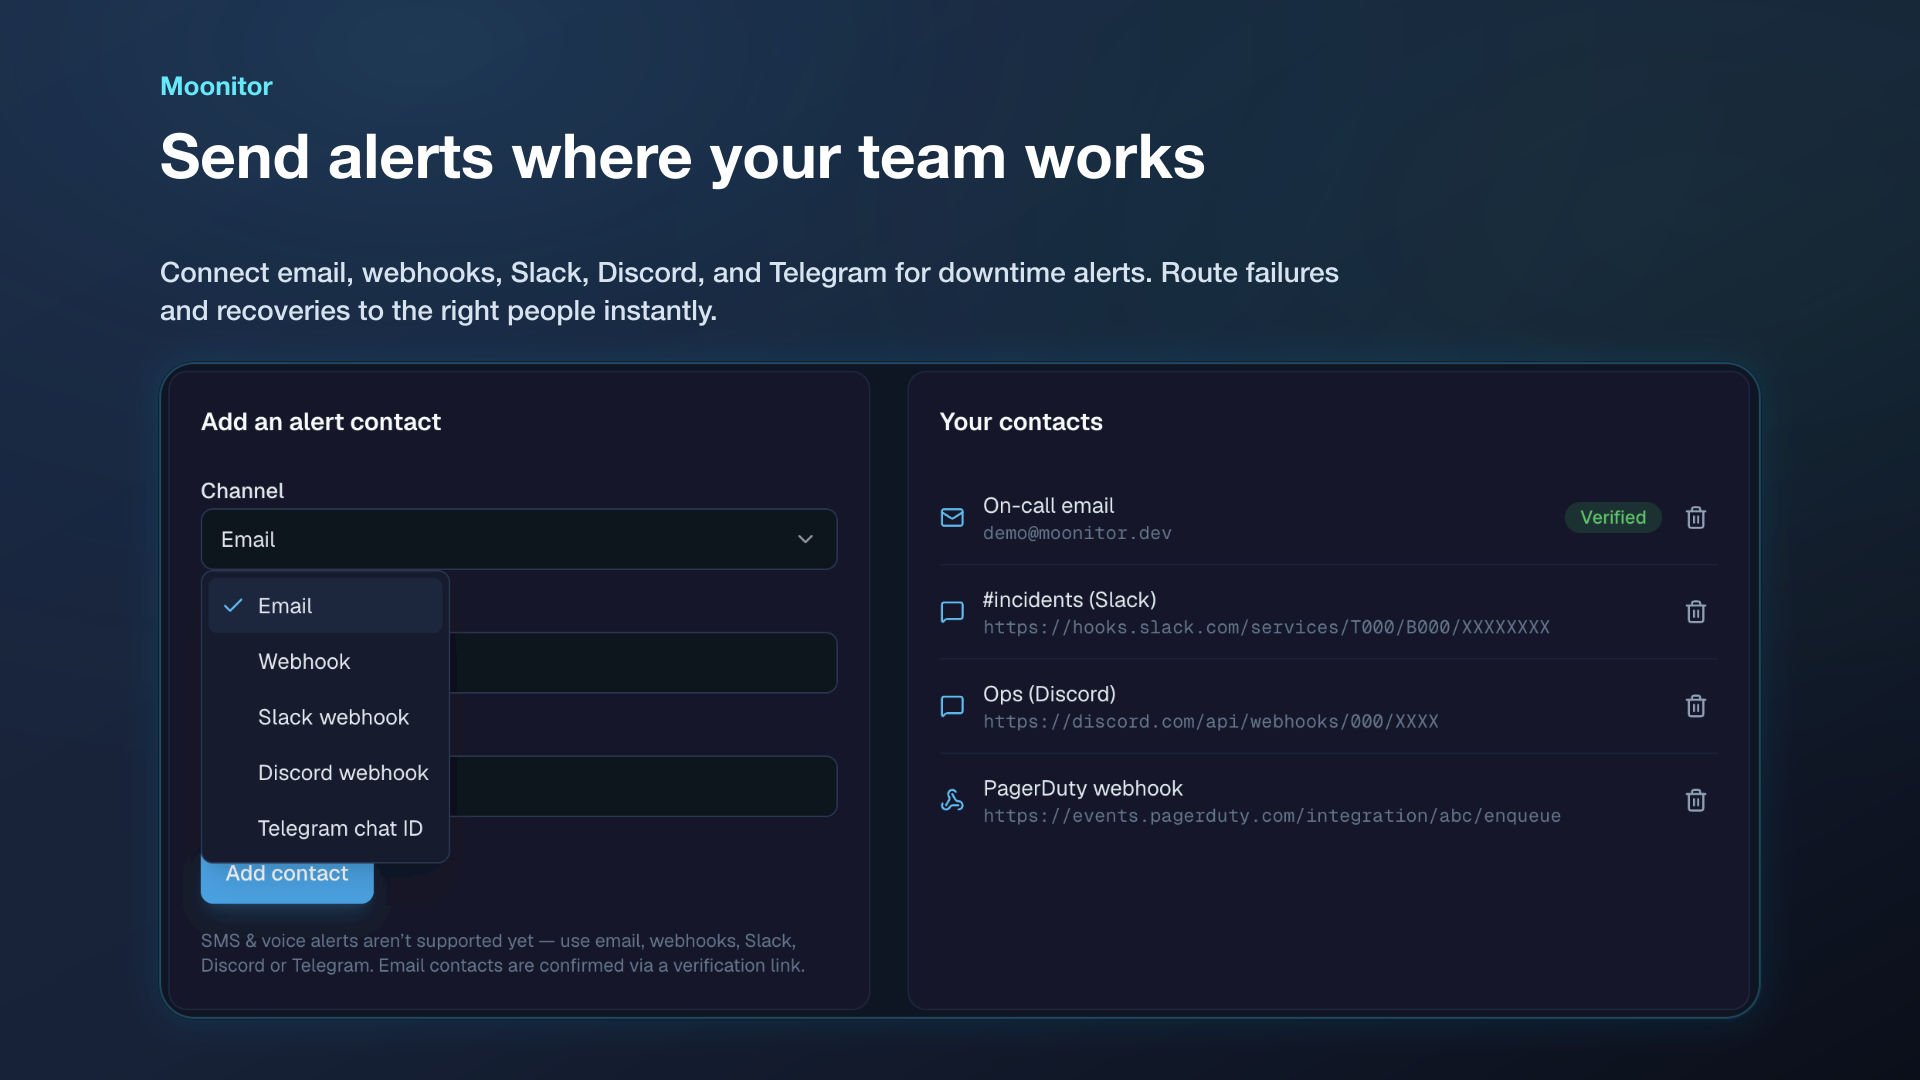The image size is (1920, 1080).
Task: Choose Slack webhook channel option
Action: coord(325,717)
